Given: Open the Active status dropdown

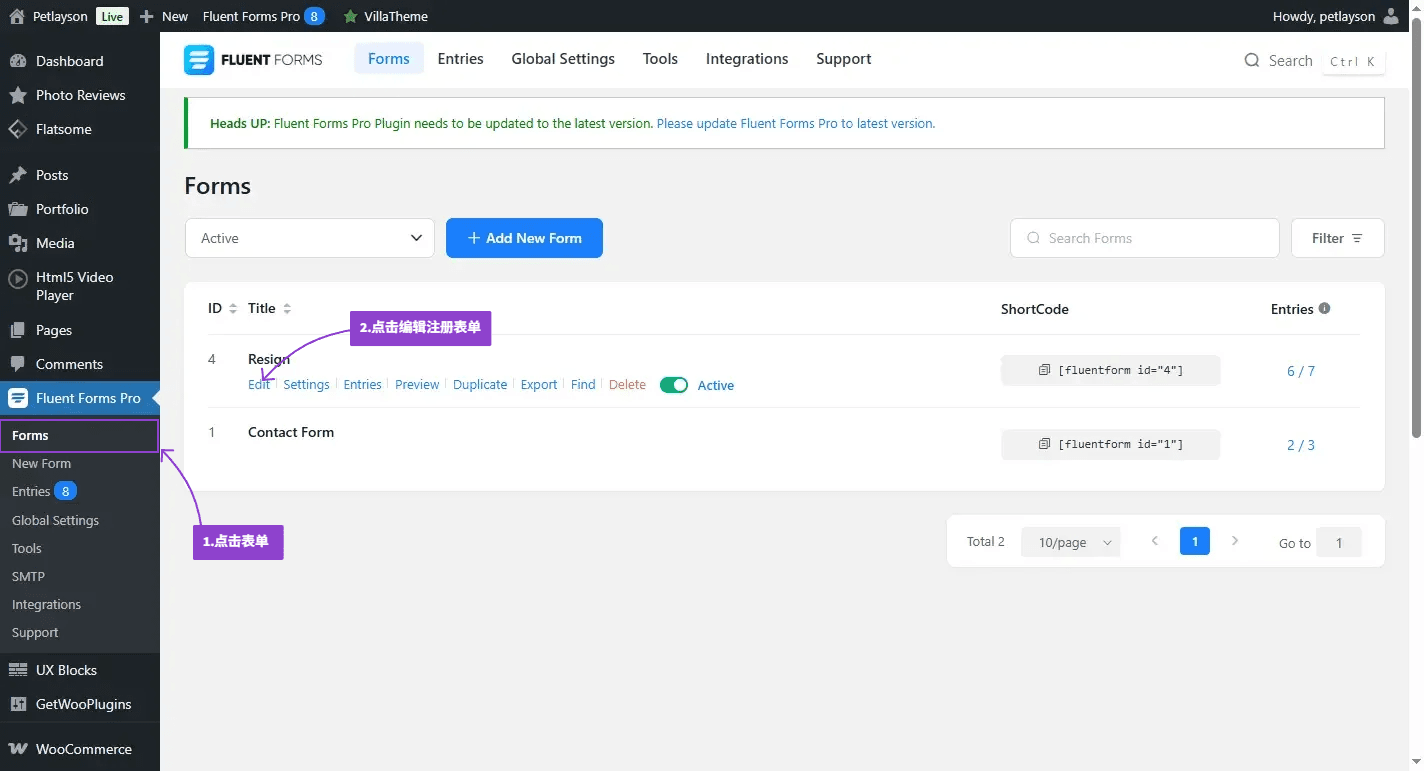Looking at the screenshot, I should [310, 238].
